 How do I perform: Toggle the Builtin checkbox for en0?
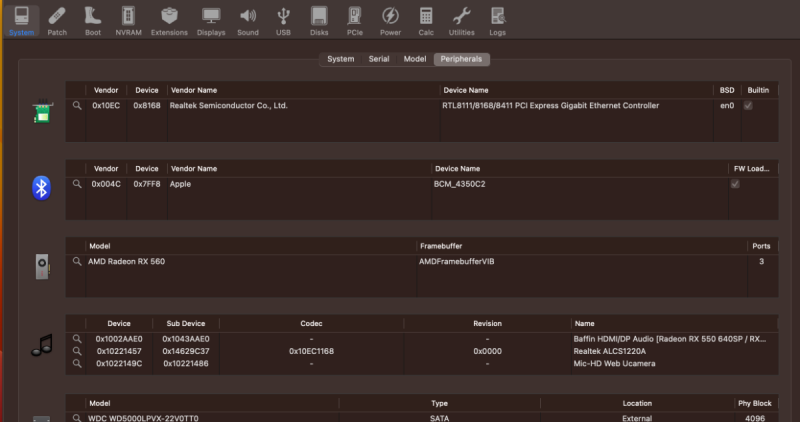(748, 106)
